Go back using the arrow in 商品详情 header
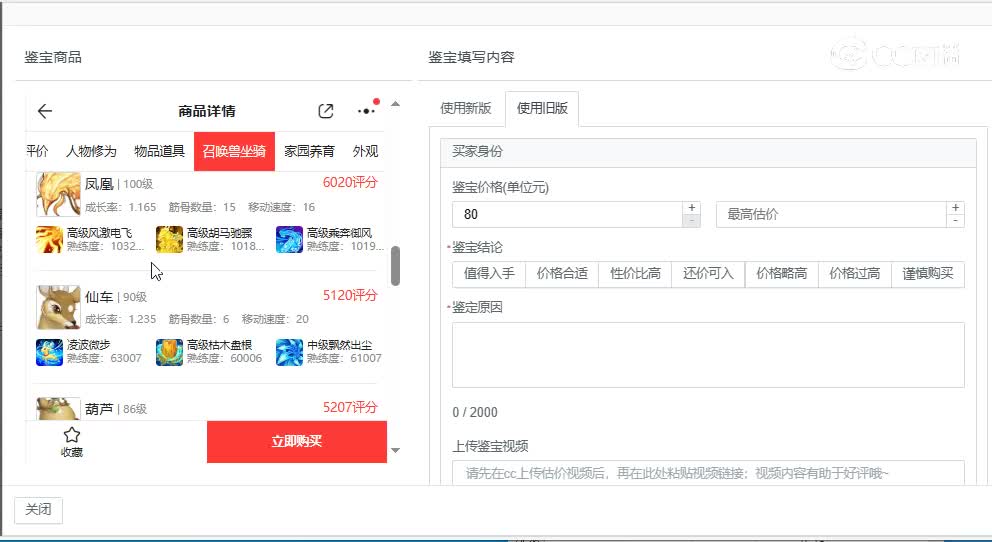Image resolution: width=992 pixels, height=542 pixels. (44, 111)
